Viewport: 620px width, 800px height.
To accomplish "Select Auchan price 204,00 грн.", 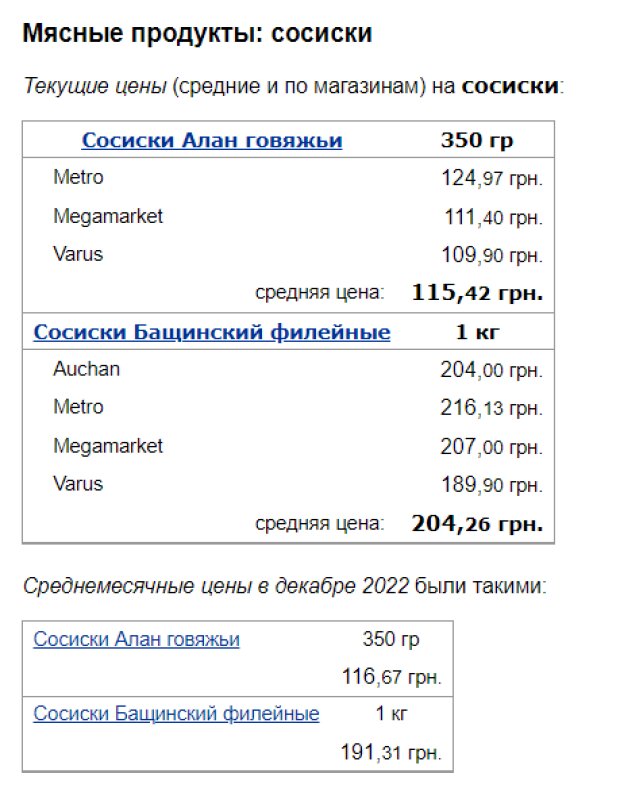I will (492, 370).
